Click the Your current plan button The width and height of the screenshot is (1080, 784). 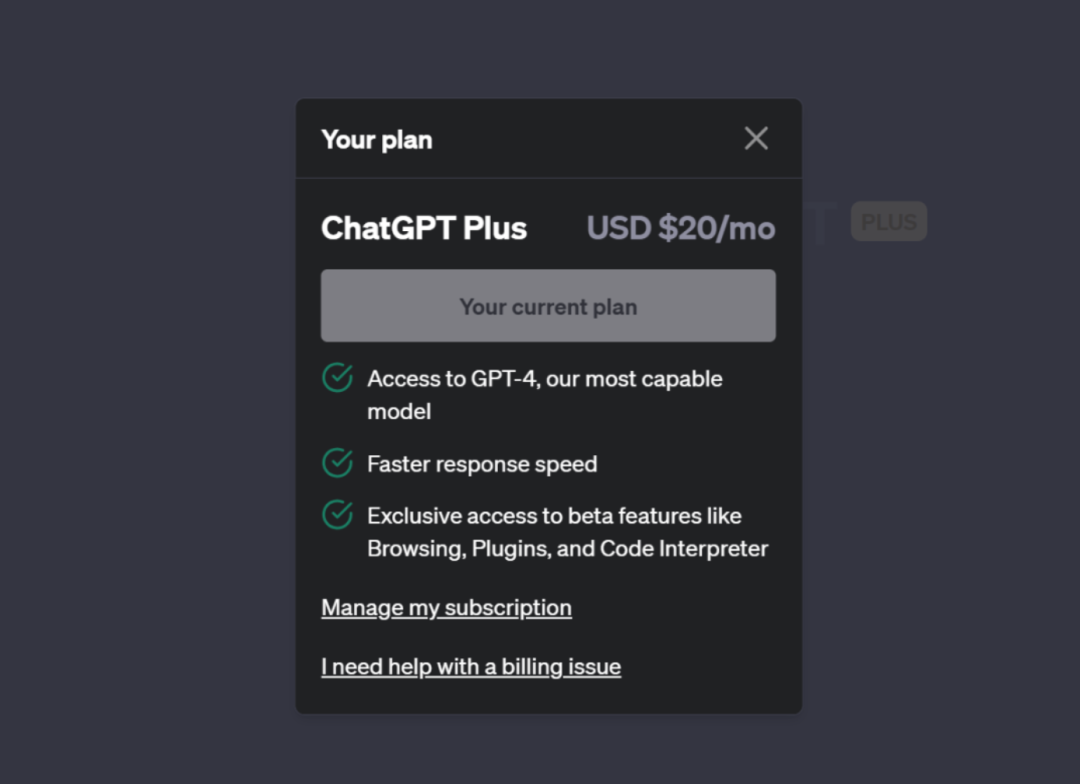548,306
